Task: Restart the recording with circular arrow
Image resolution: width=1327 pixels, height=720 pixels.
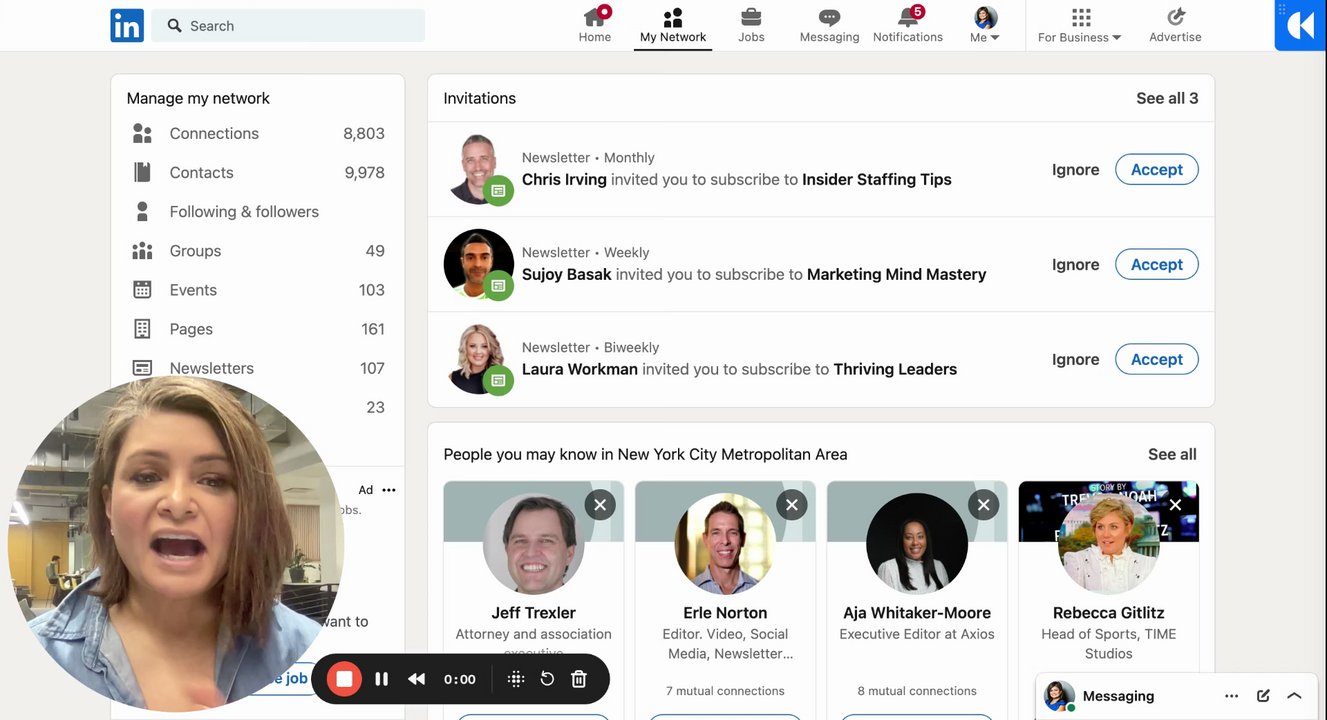Action: pos(547,679)
